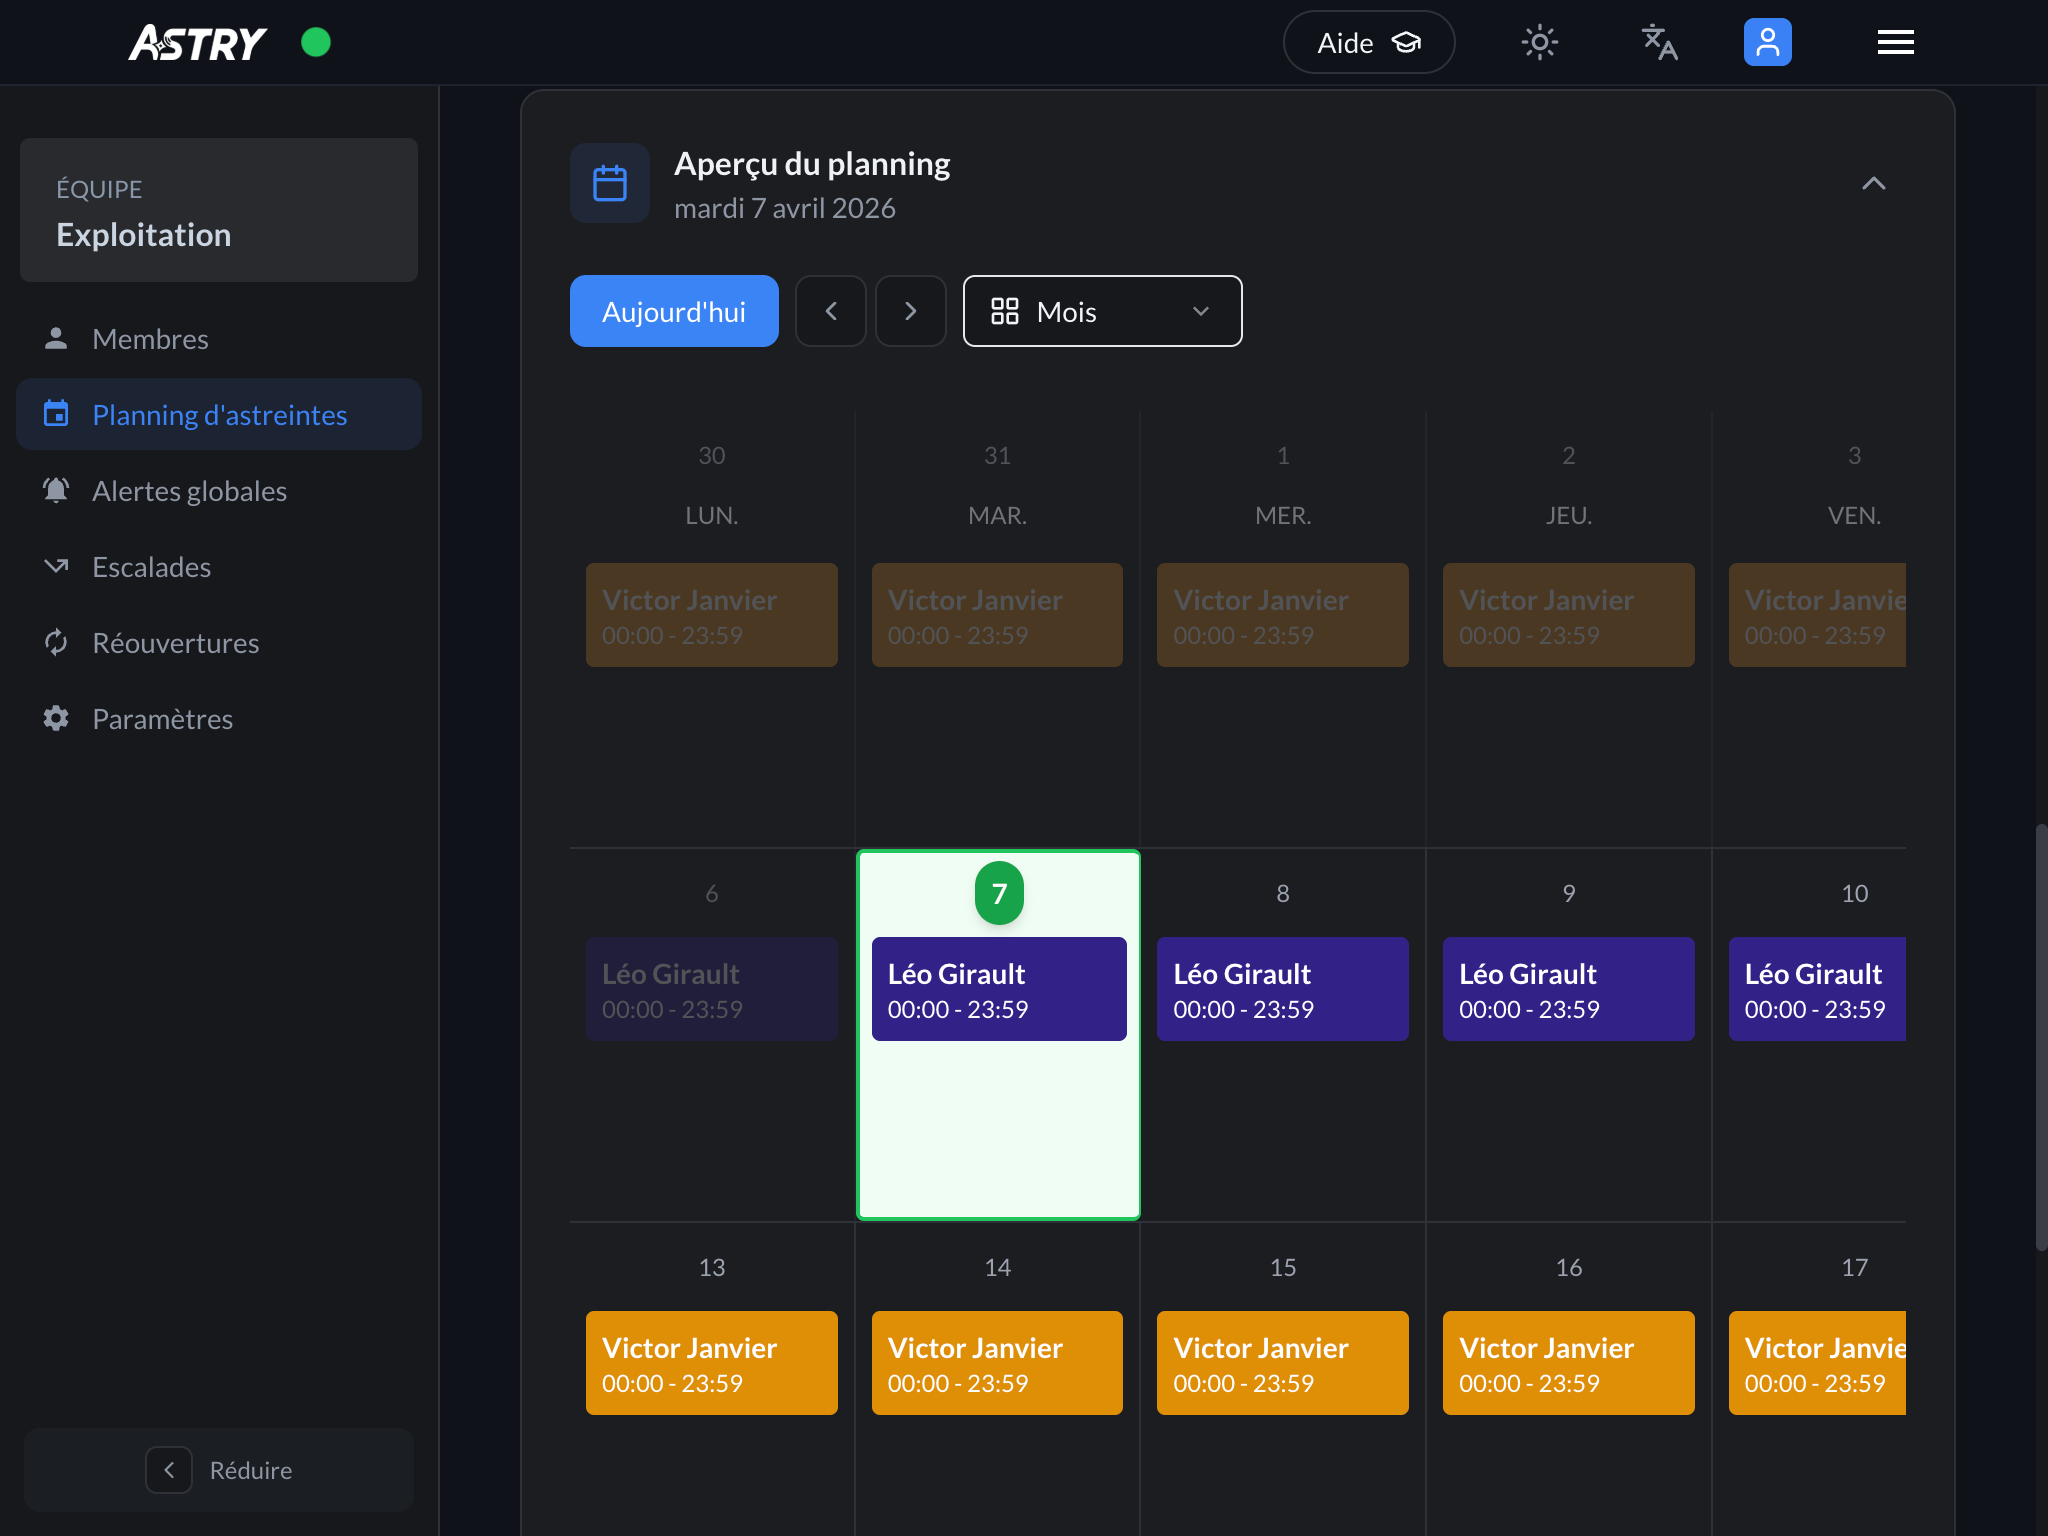Go to the previous month
This screenshot has height=1536, width=2048.
coord(831,311)
